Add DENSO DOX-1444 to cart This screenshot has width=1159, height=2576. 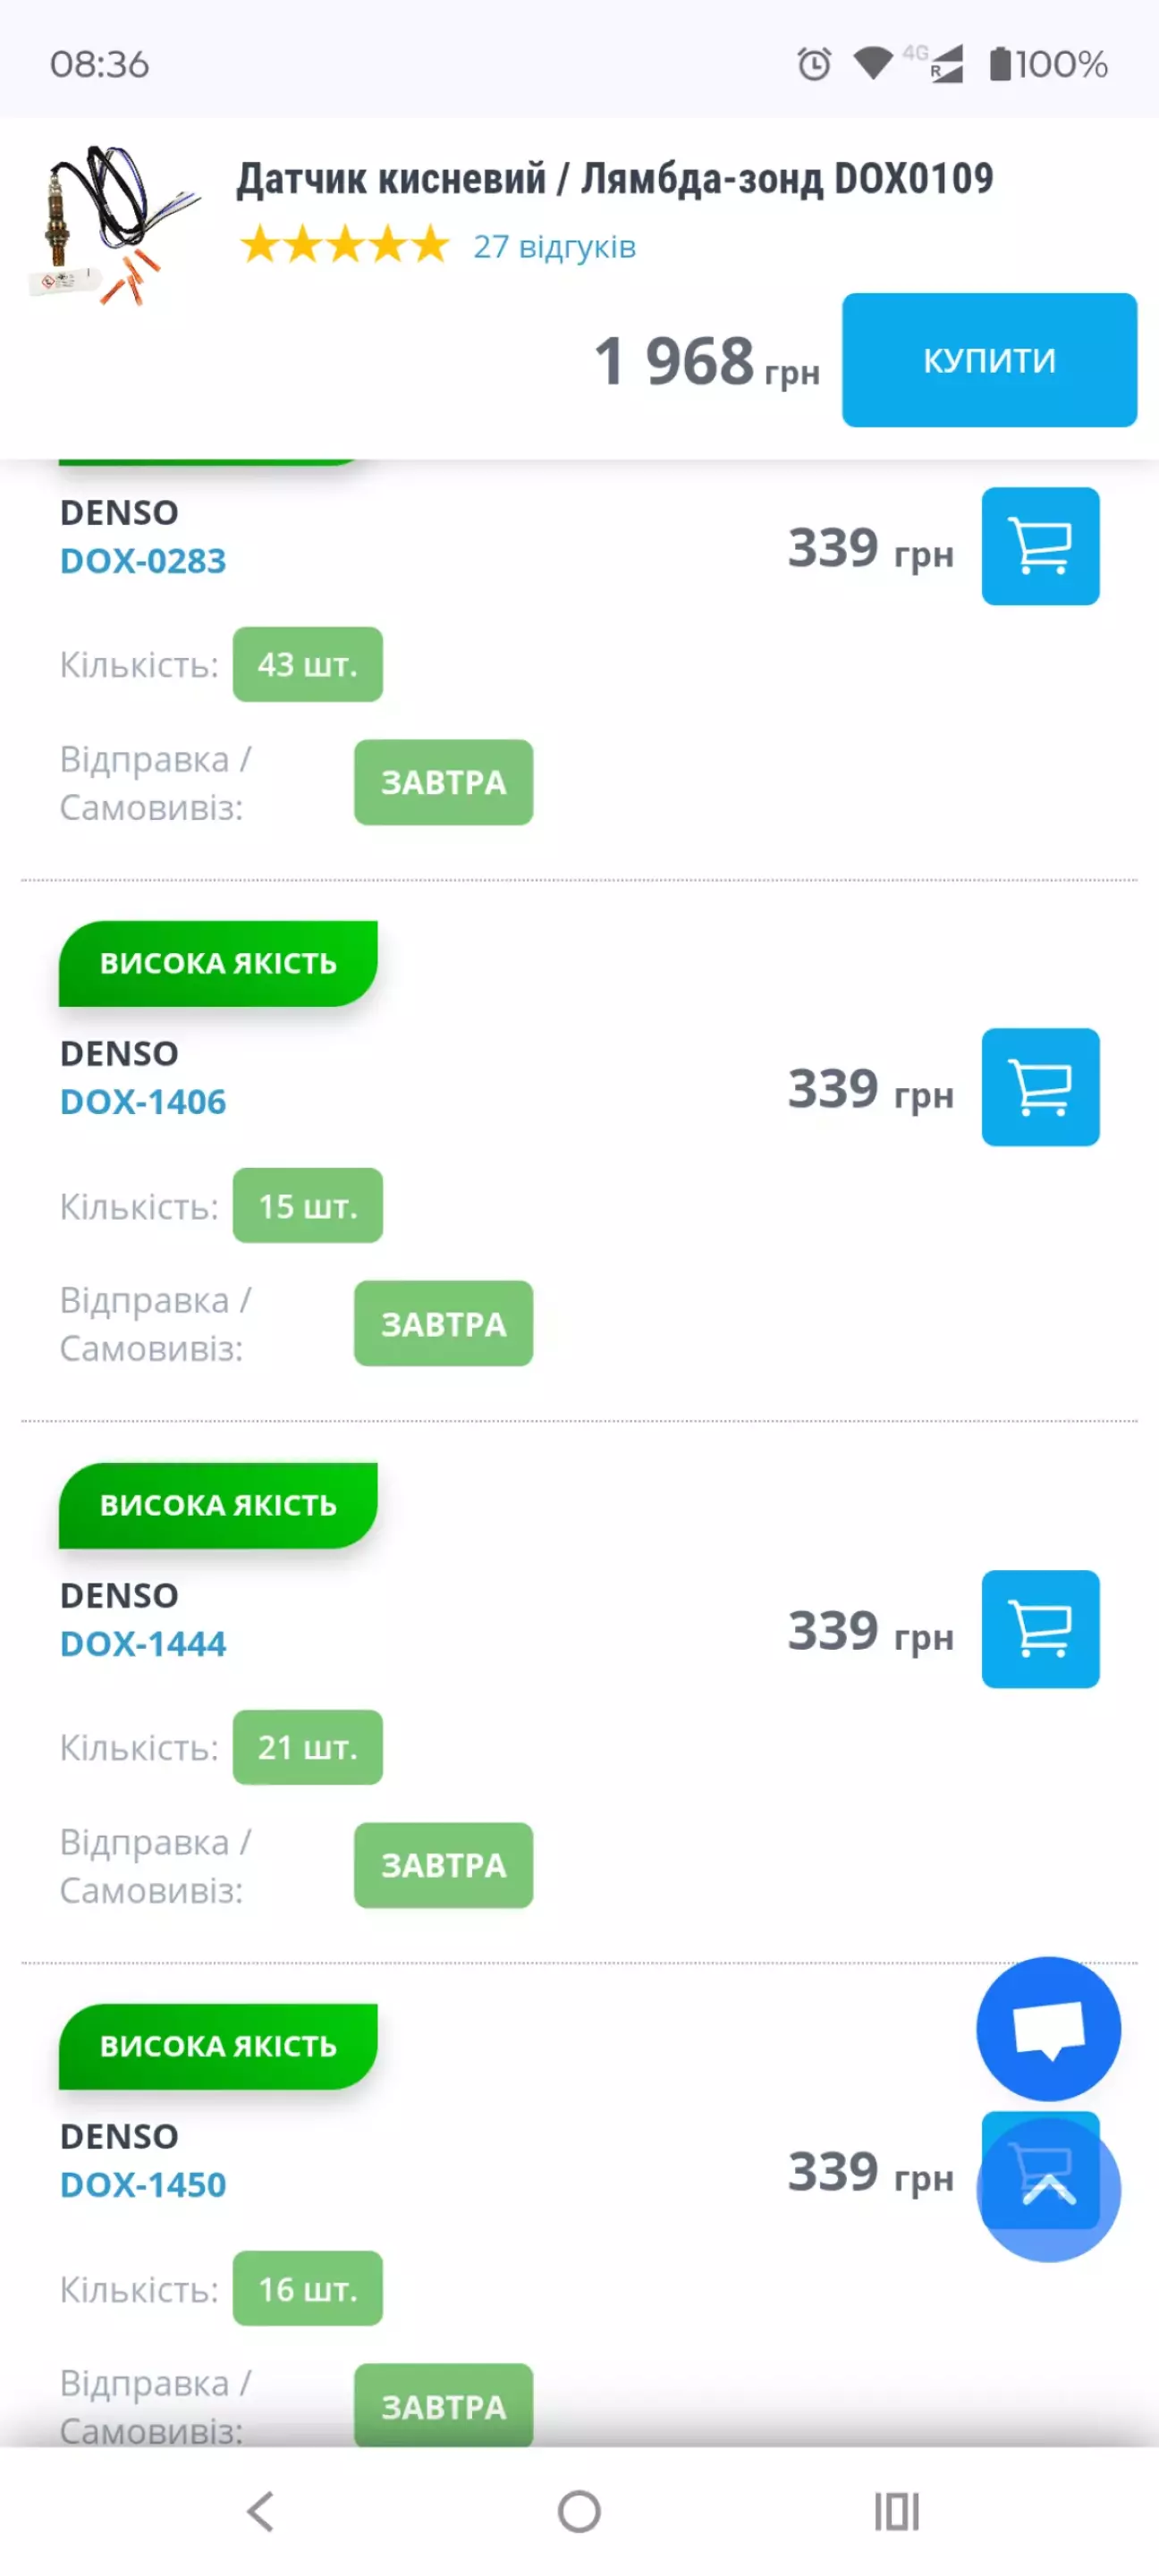[x=1039, y=1629]
